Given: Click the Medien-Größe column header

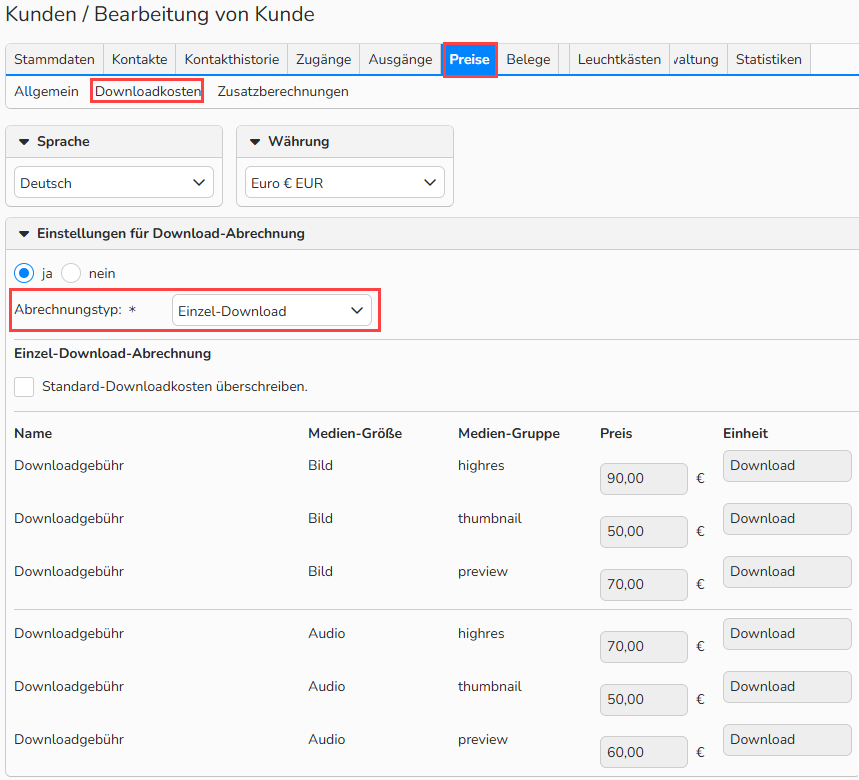Looking at the screenshot, I should [x=355, y=433].
